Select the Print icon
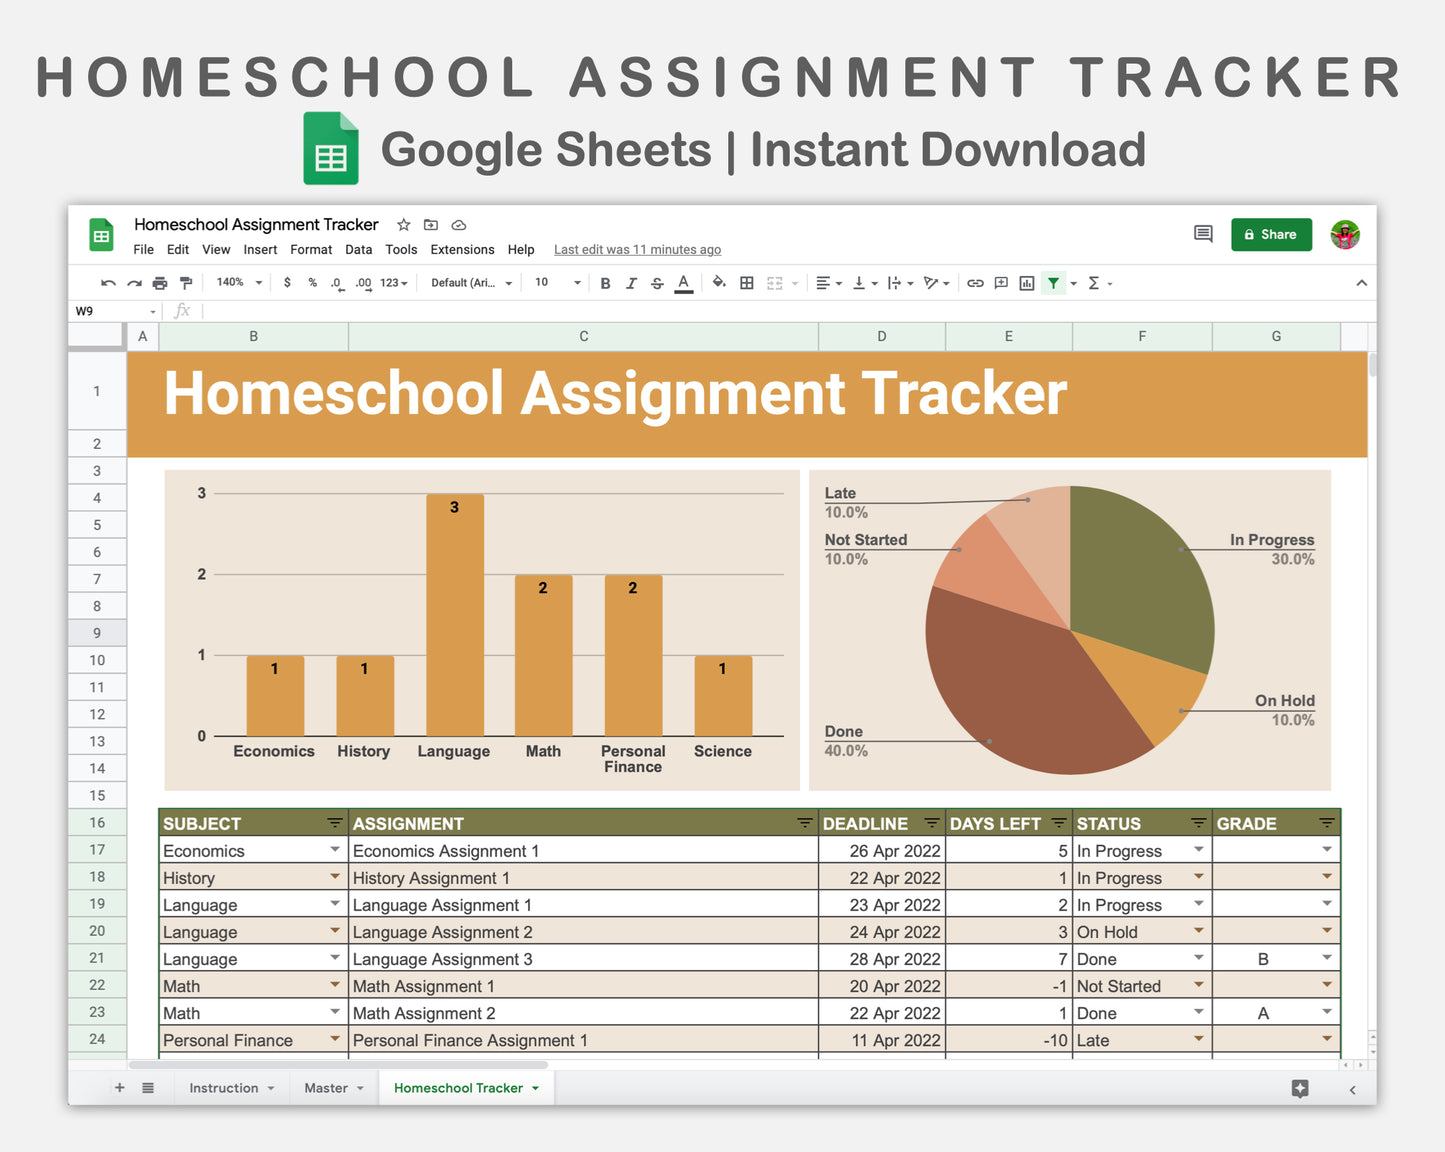Viewport: 1445px width, 1152px height. pos(160,283)
